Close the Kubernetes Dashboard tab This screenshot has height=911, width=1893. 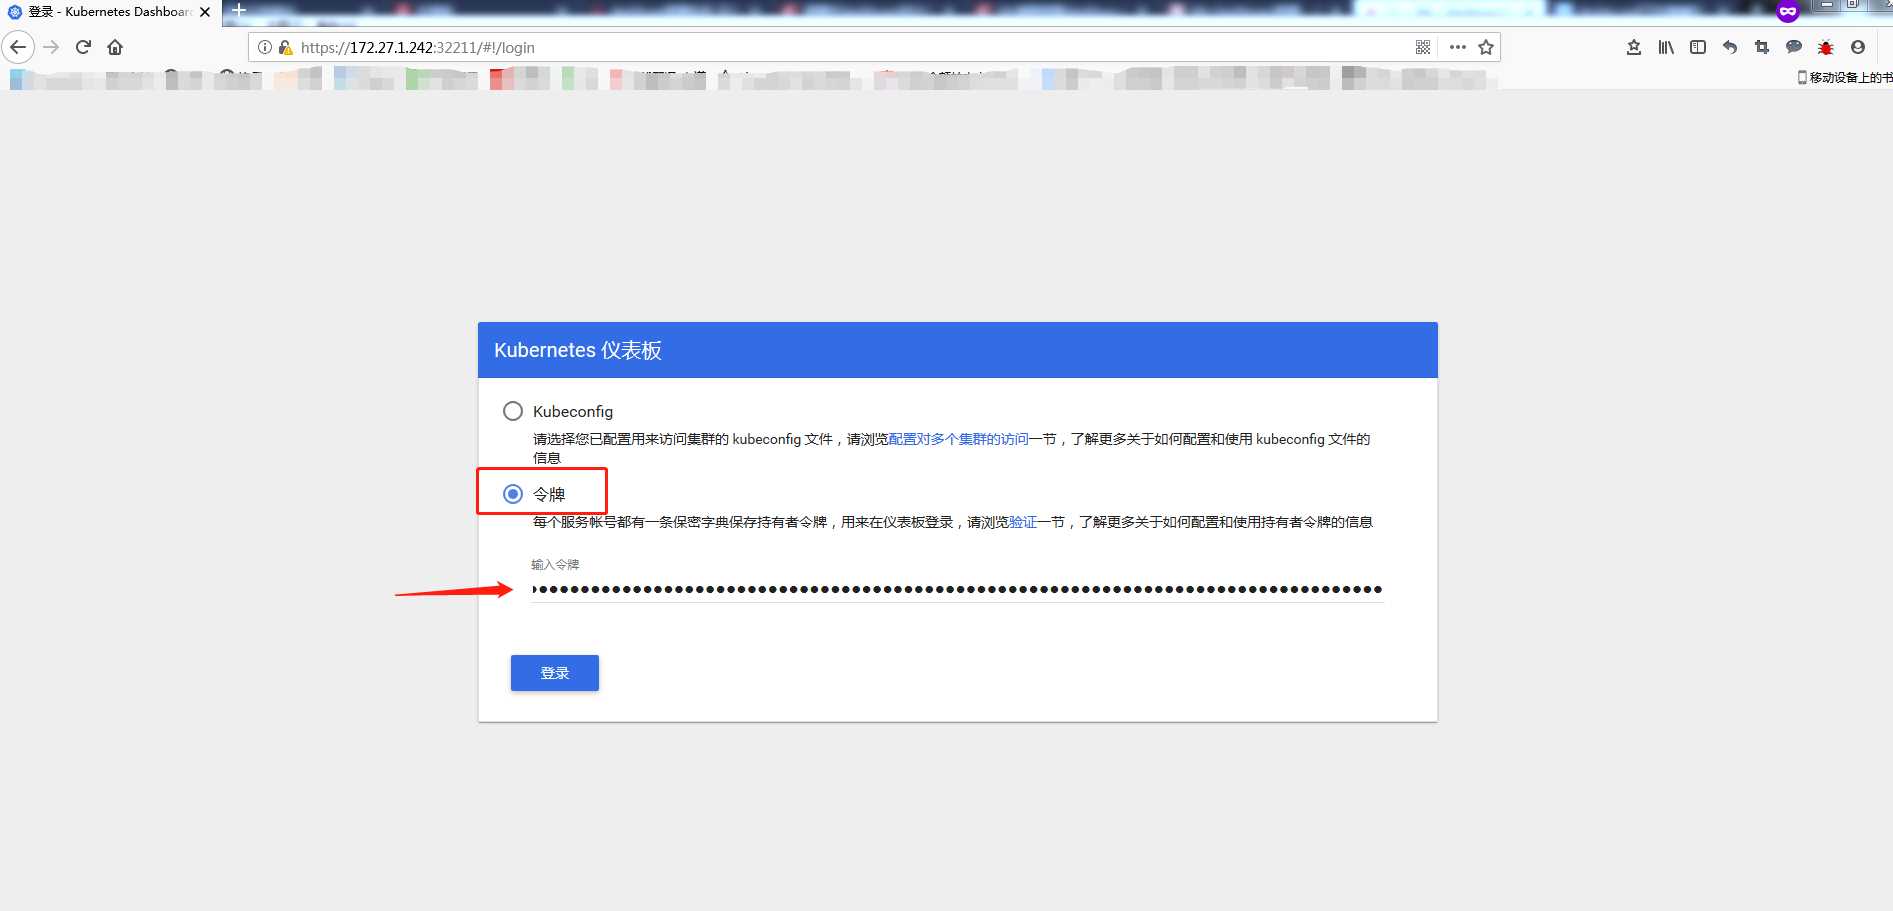pos(205,12)
